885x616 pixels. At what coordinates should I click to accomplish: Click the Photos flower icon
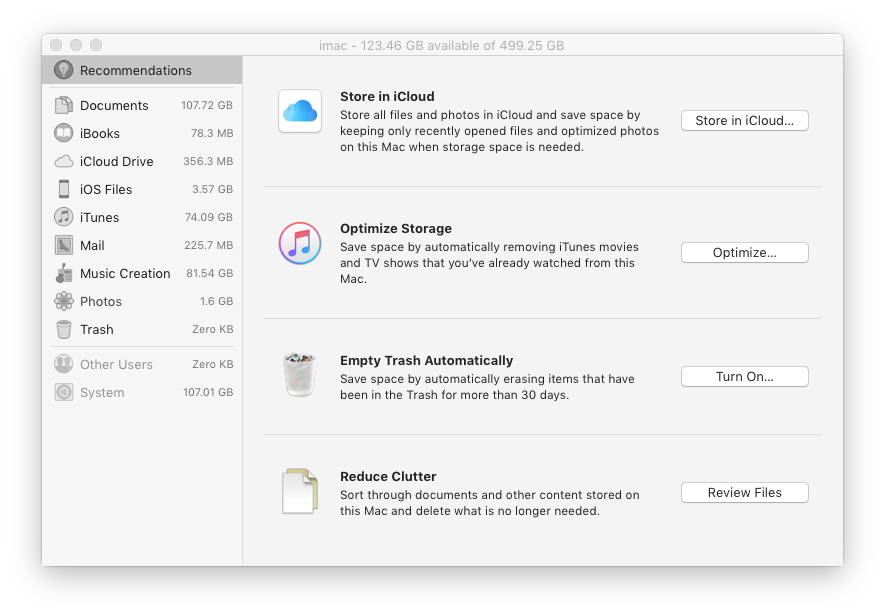point(64,301)
